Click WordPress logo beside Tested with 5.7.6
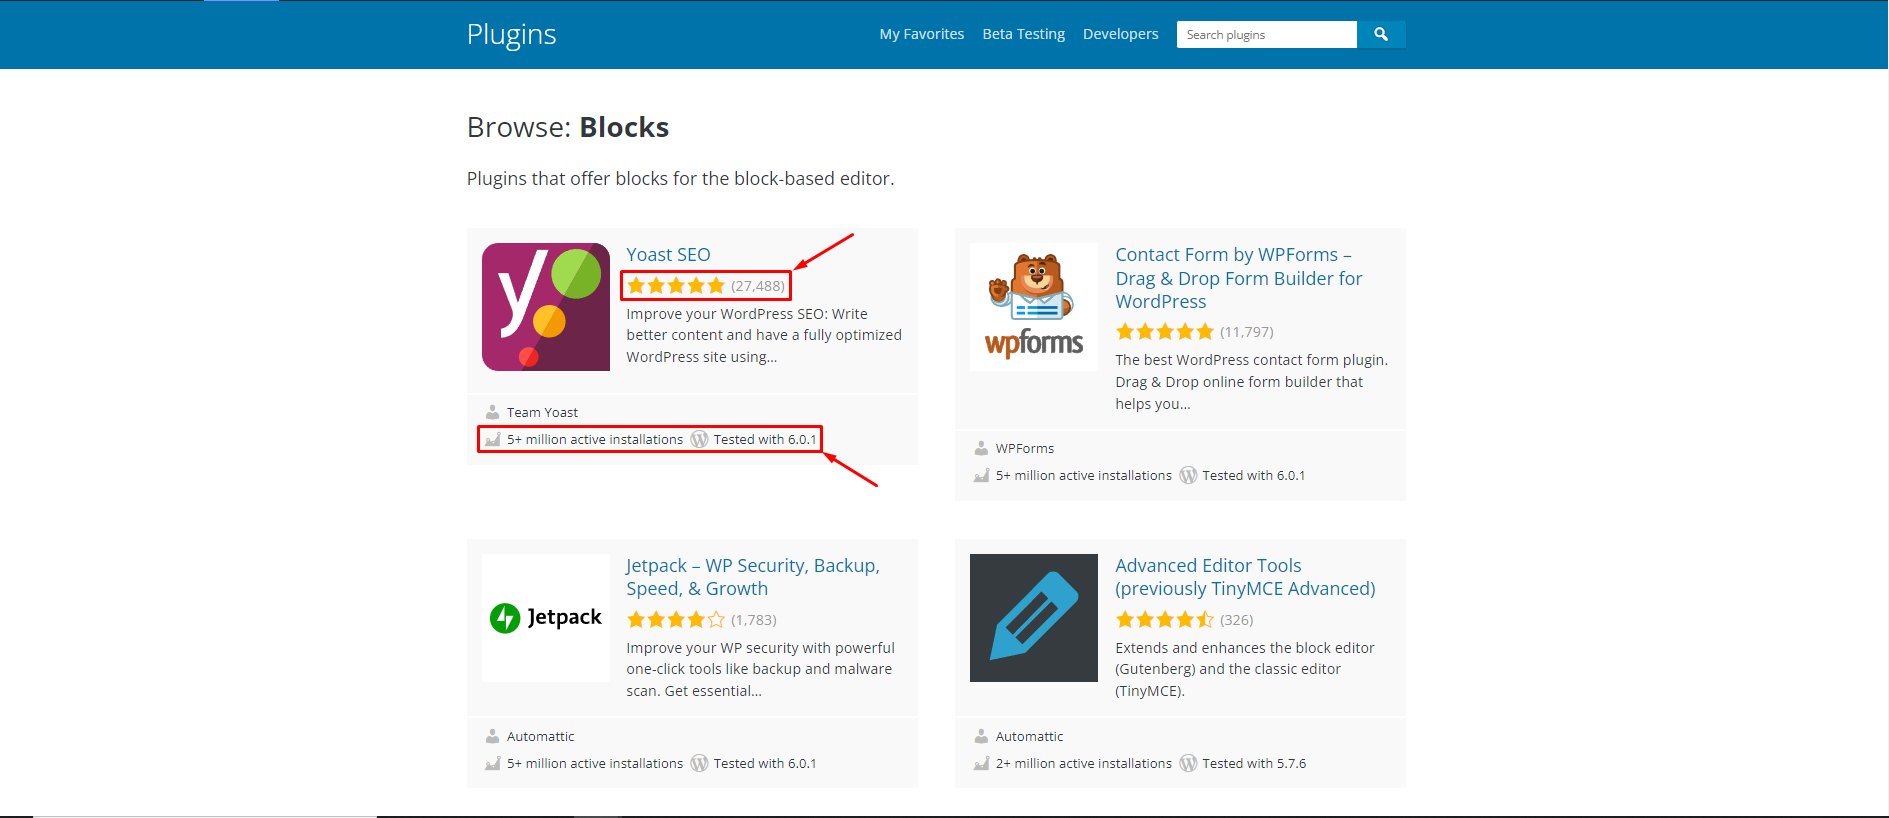Image resolution: width=1889 pixels, height=818 pixels. pos(1188,763)
